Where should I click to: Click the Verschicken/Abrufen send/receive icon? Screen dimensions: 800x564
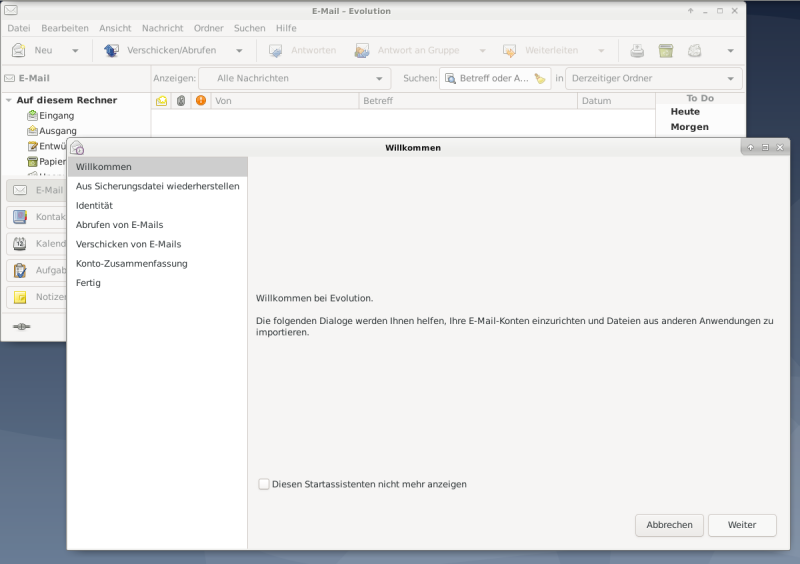(111, 50)
